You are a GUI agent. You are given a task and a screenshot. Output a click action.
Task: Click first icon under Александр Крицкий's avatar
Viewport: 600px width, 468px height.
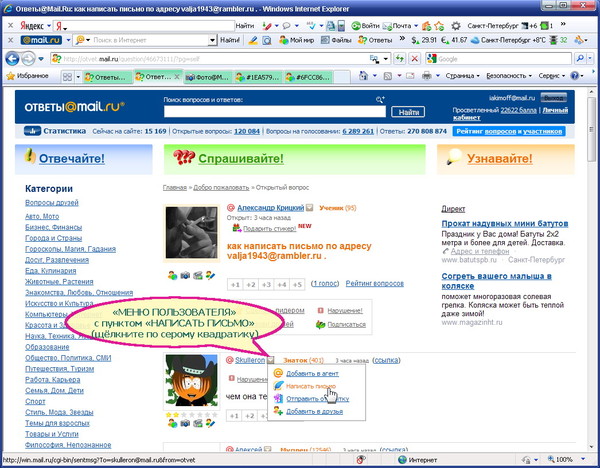pos(173,275)
